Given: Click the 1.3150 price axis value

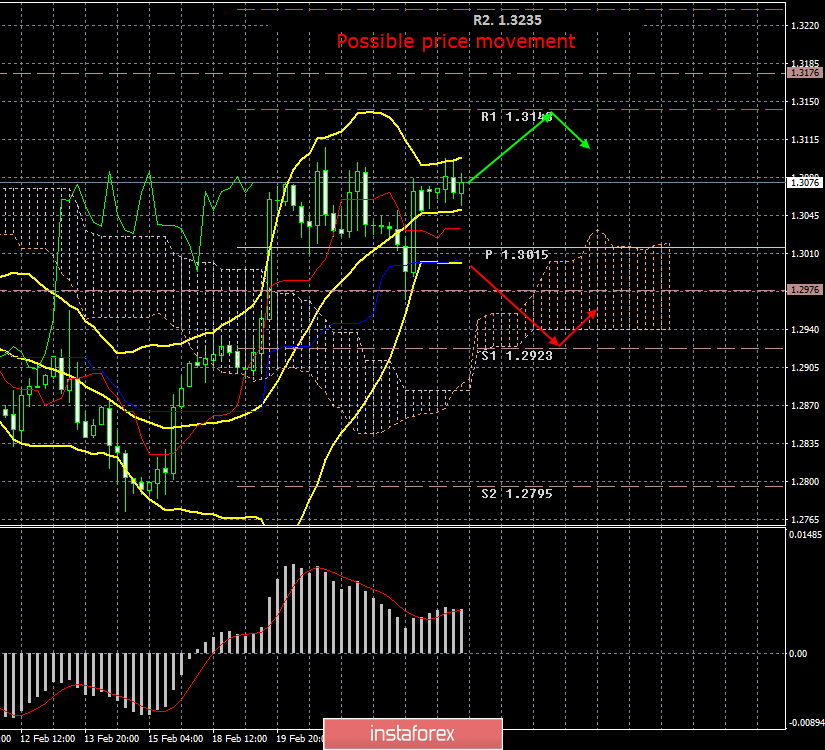Looking at the screenshot, I should 805,102.
